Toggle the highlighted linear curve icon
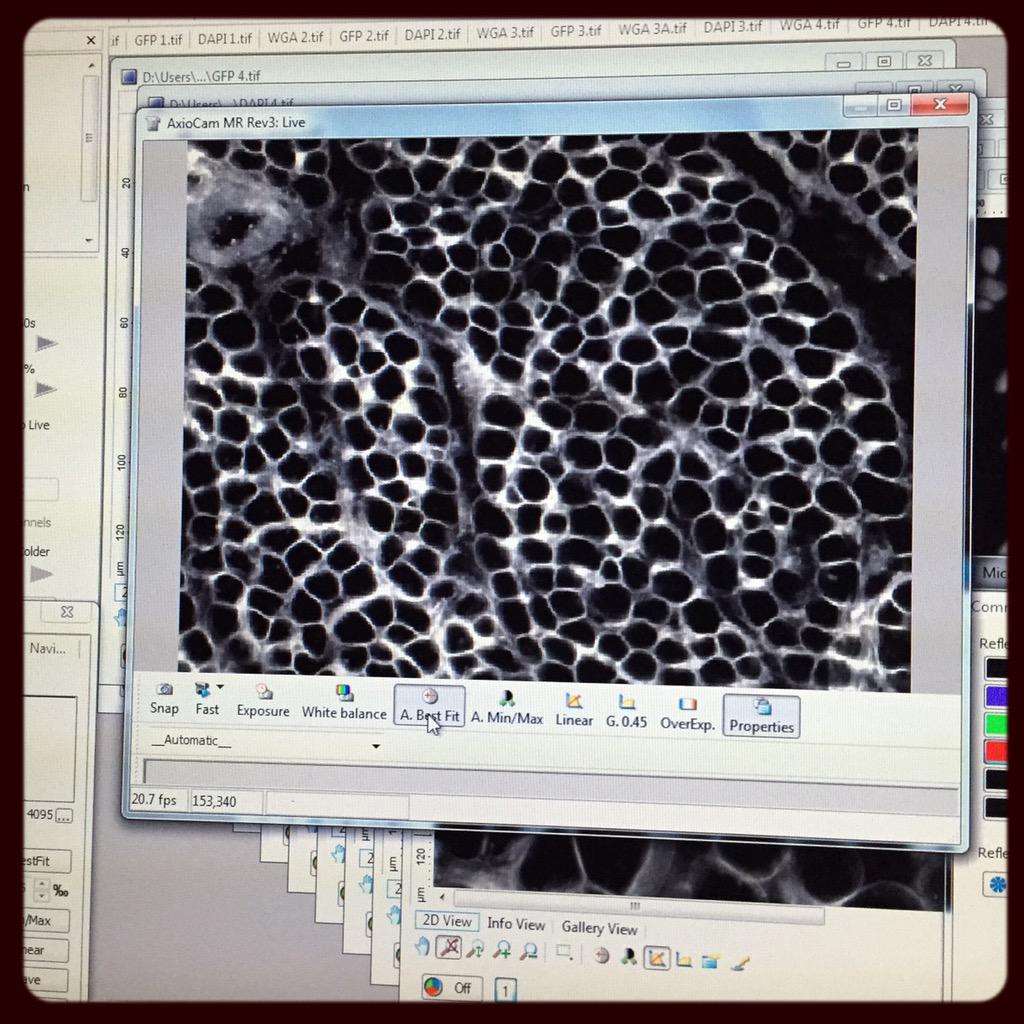Image resolution: width=1024 pixels, height=1024 pixels. pyautogui.click(x=656, y=957)
